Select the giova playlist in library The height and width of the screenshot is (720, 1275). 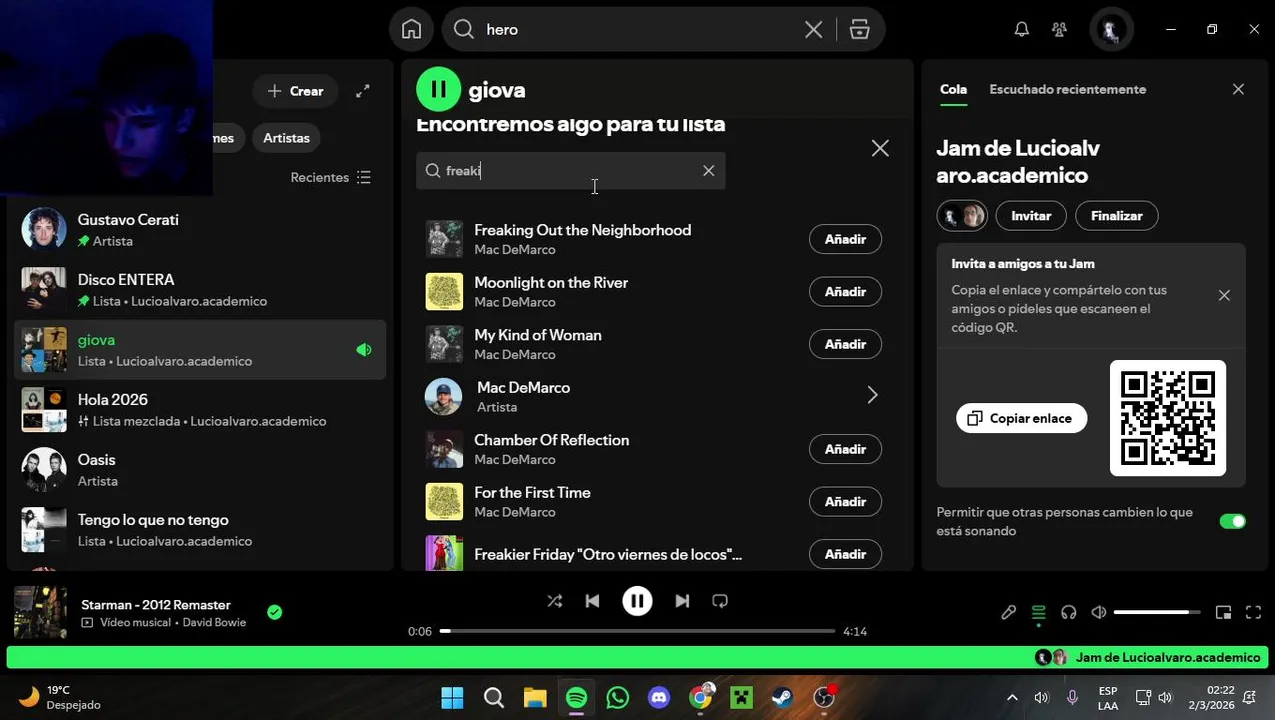pos(200,350)
